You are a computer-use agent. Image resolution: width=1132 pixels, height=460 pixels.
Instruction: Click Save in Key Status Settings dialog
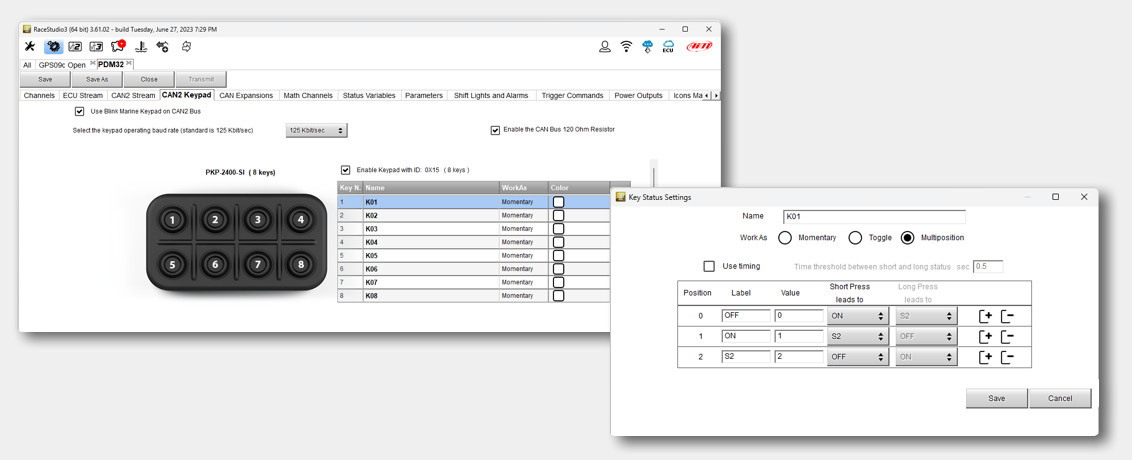(996, 398)
